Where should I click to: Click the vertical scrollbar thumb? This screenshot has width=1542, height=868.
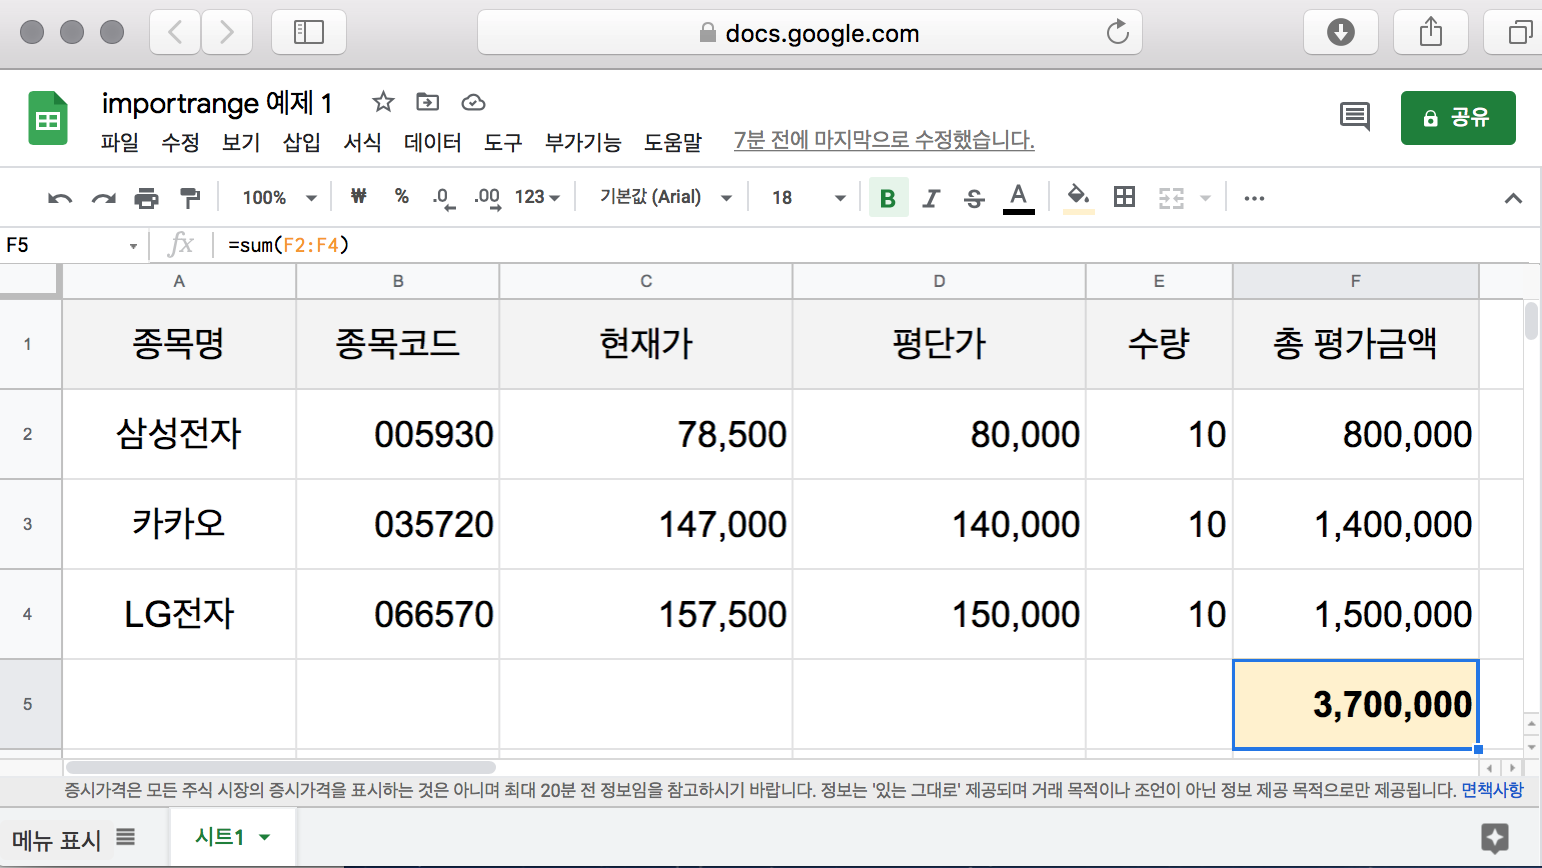pyautogui.click(x=1531, y=321)
